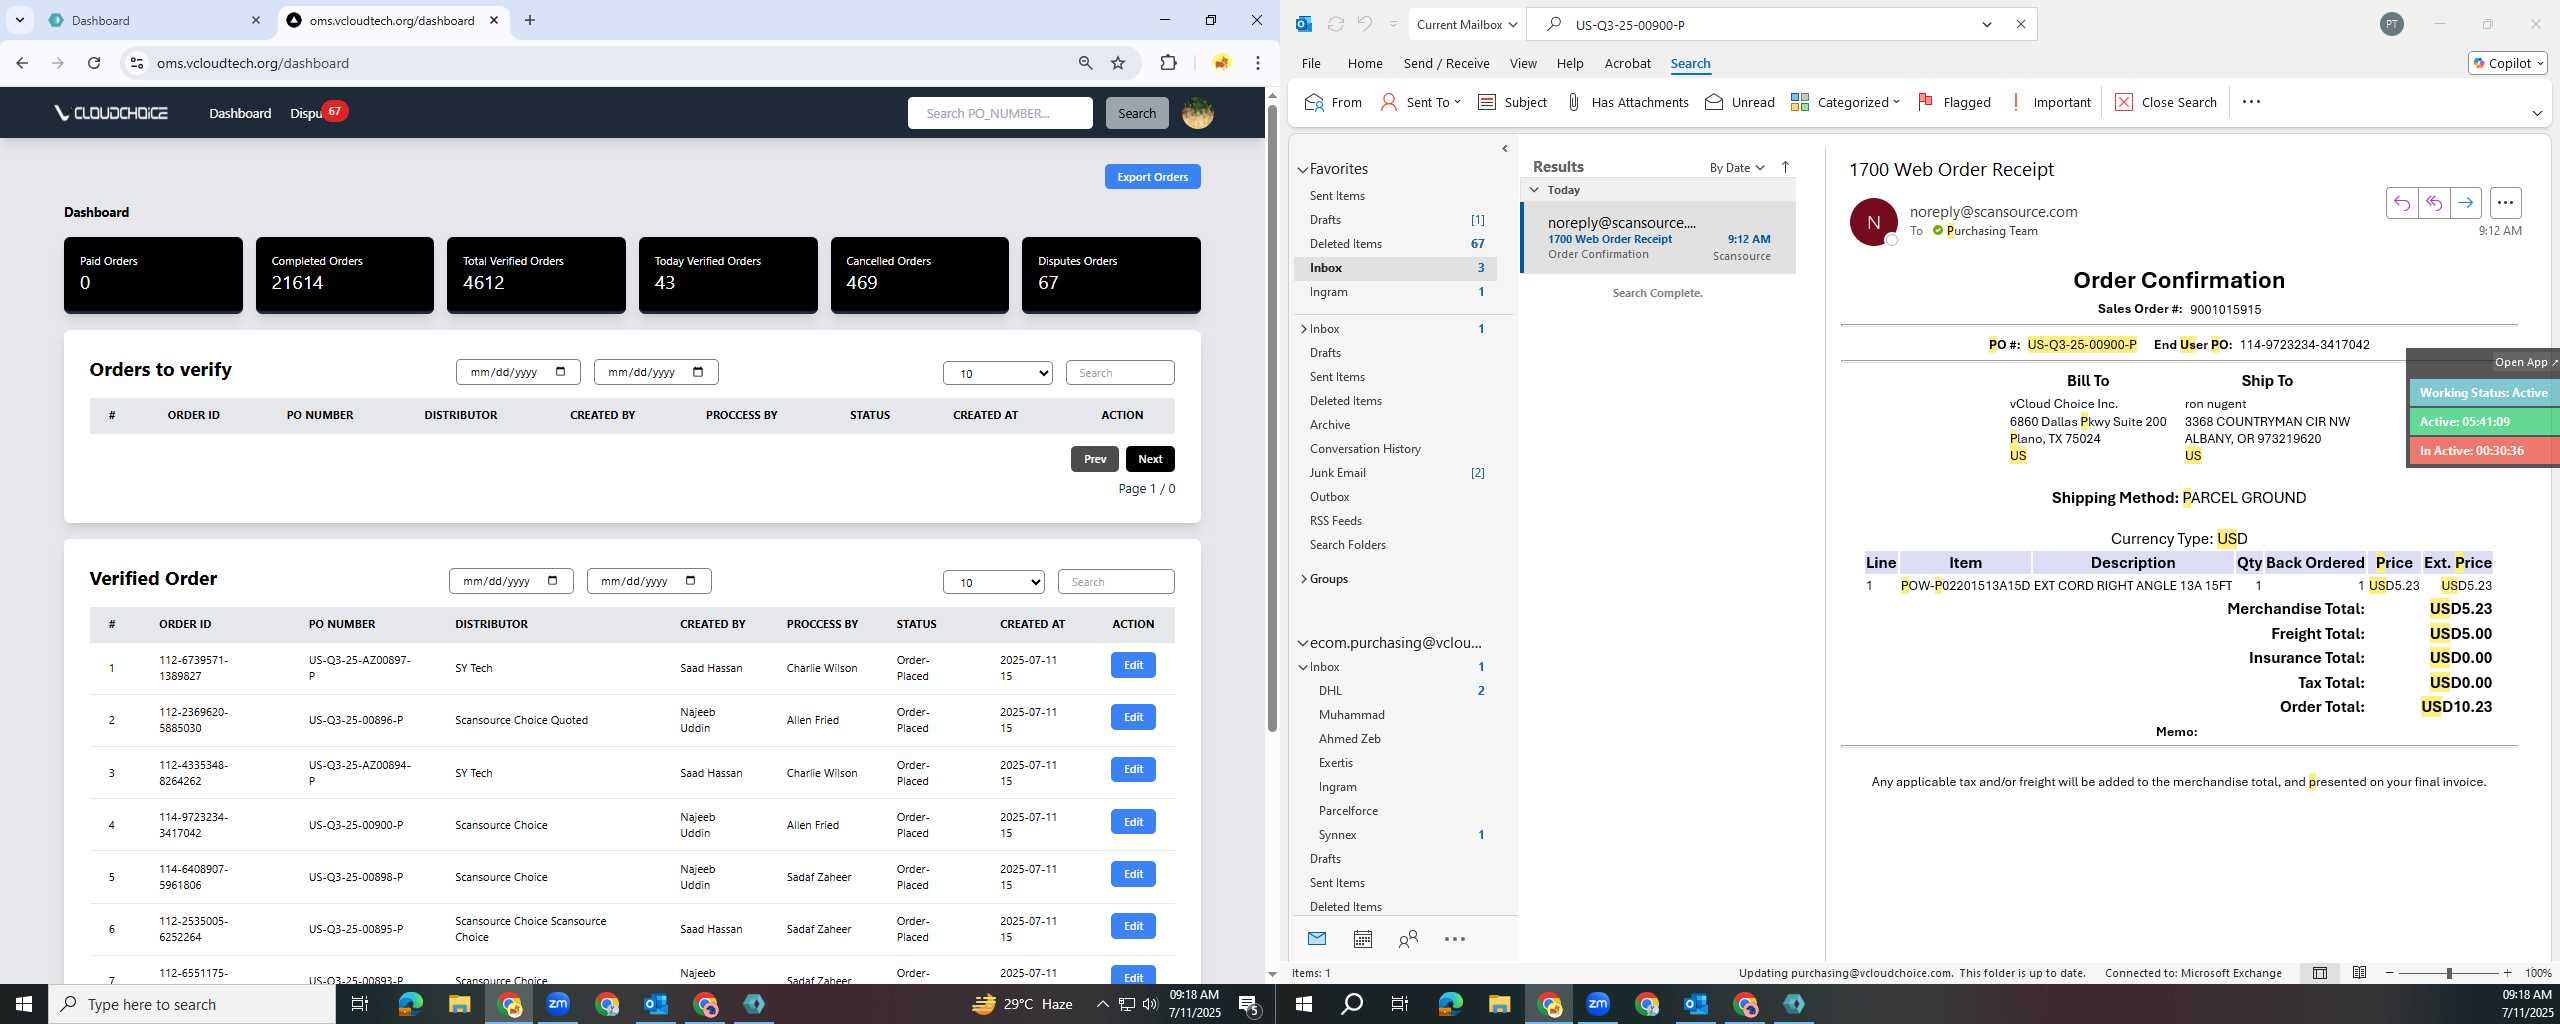Collapse Favorites folder group
2560x1024 pixels.
pyautogui.click(x=1303, y=170)
